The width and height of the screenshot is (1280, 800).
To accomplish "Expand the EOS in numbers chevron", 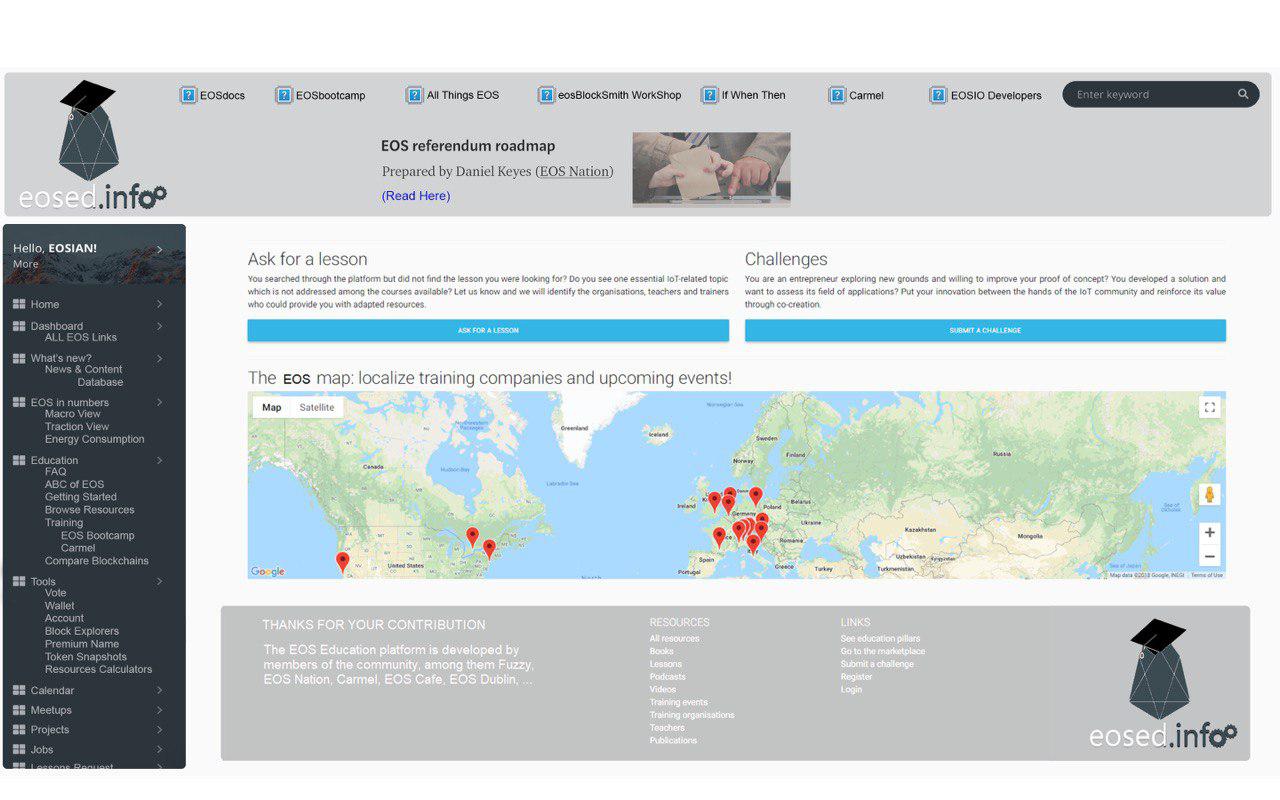I will pos(160,402).
